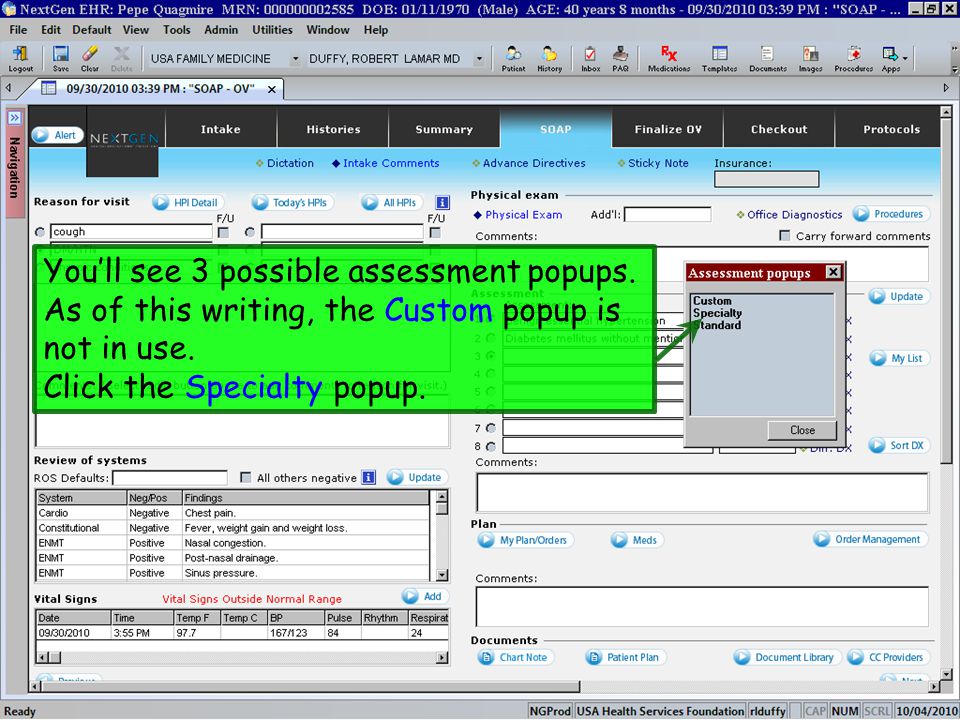
Task: Switch to the Finalize OV tab
Action: (667, 129)
